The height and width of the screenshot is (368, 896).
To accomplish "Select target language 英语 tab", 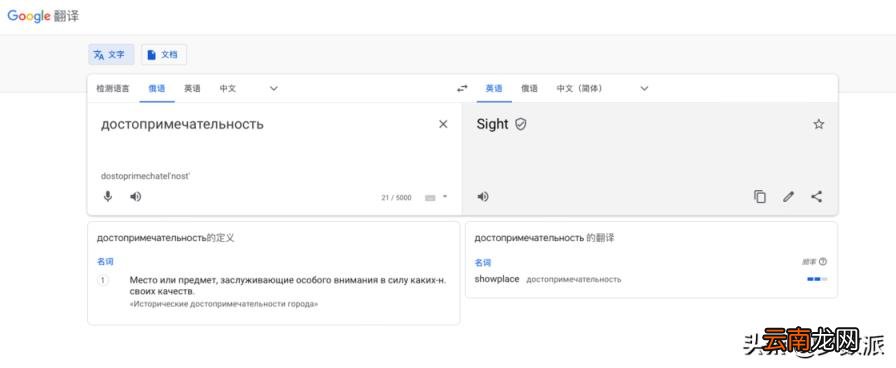I will point(494,89).
